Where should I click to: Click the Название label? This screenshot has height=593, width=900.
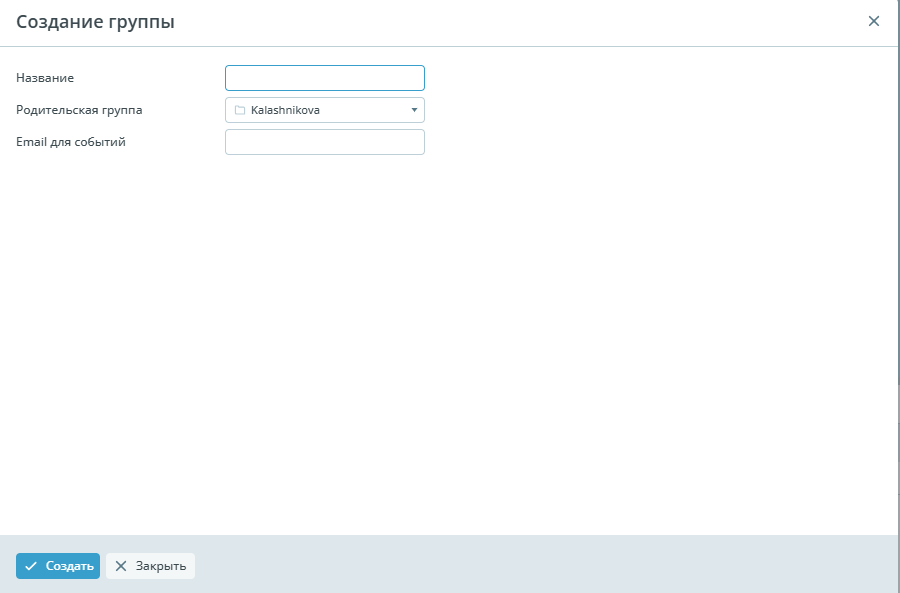coord(45,78)
